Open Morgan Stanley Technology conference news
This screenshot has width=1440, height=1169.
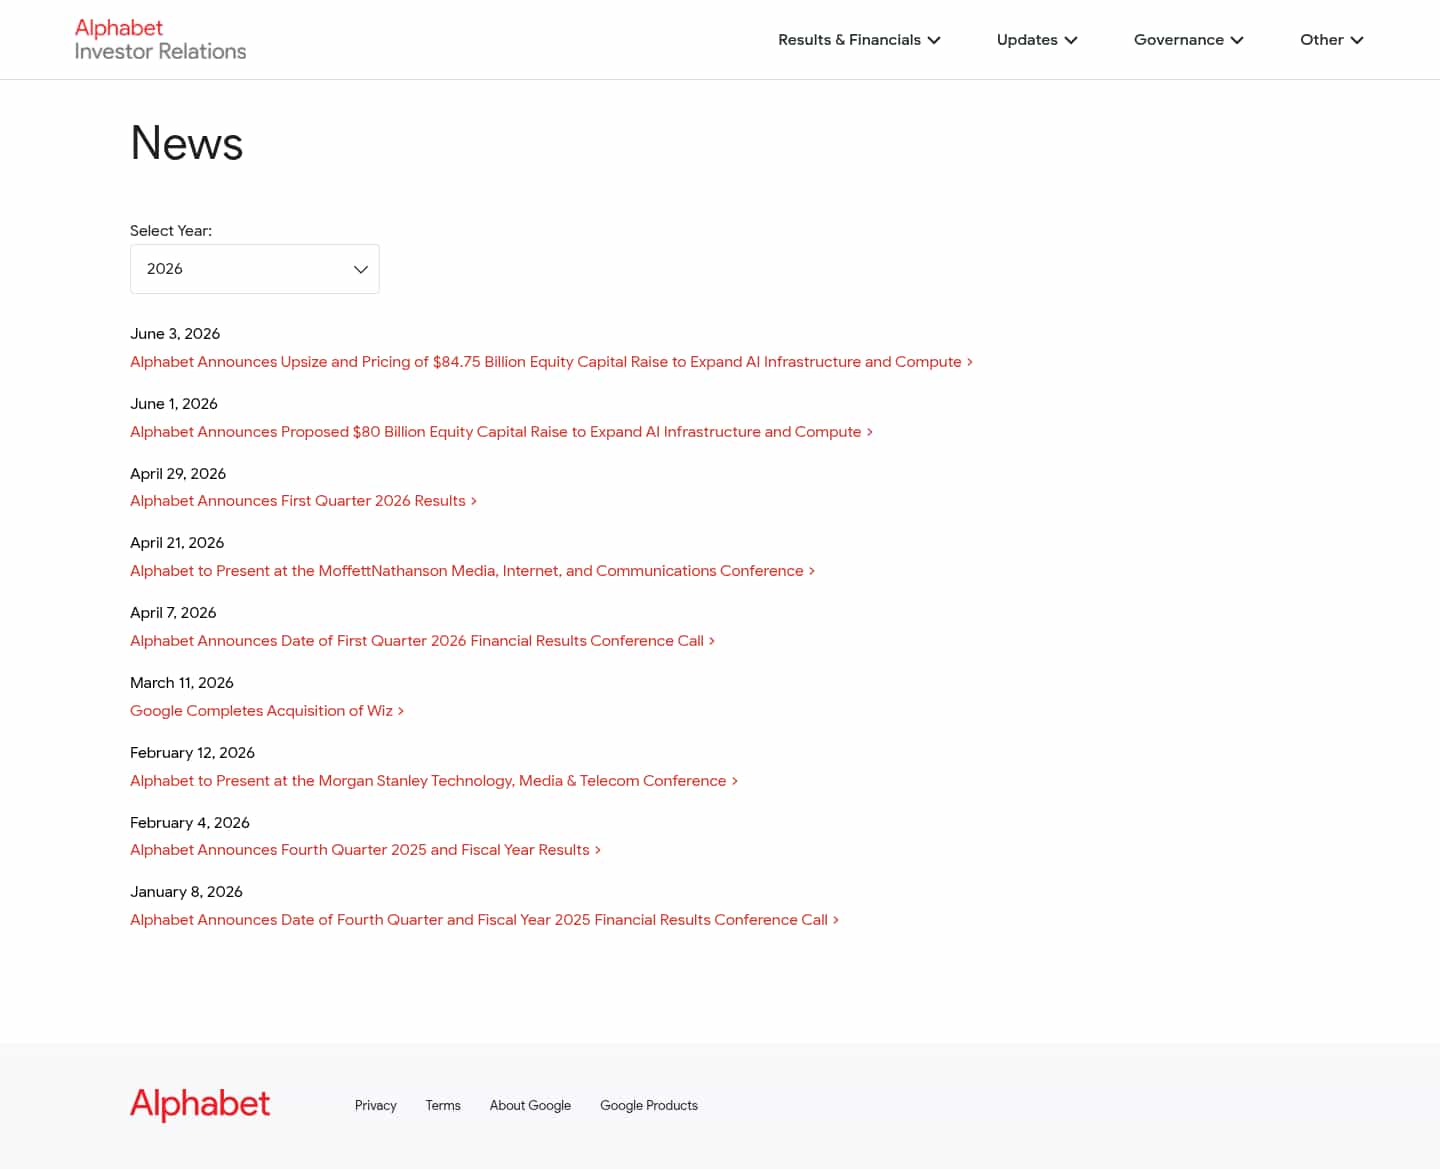tap(434, 781)
